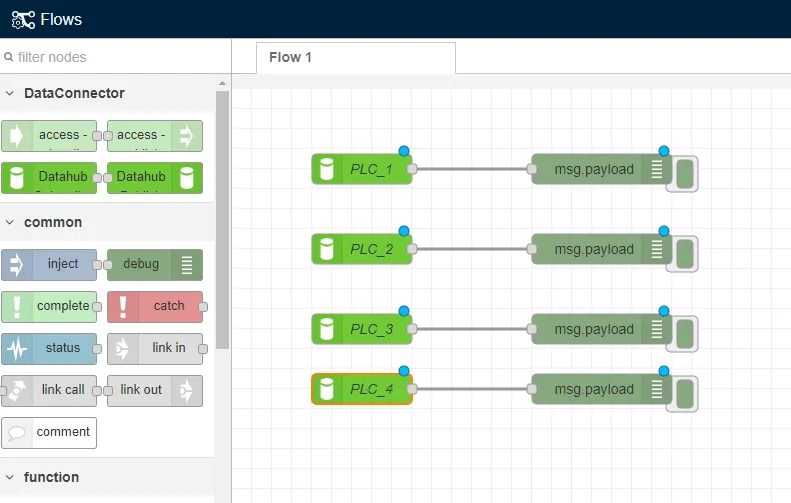Viewport: 791px width, 503px height.
Task: Select the complete node in palette
Action: (x=49, y=307)
